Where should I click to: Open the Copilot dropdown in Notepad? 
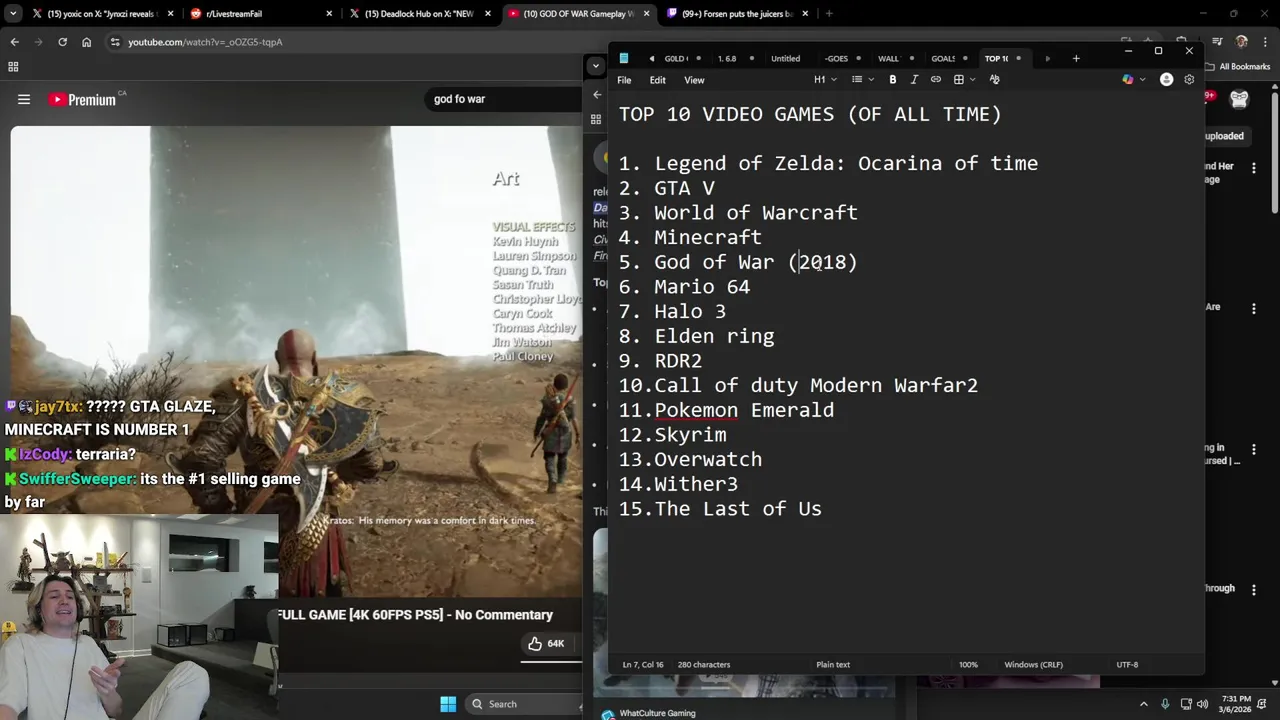click(x=1132, y=80)
